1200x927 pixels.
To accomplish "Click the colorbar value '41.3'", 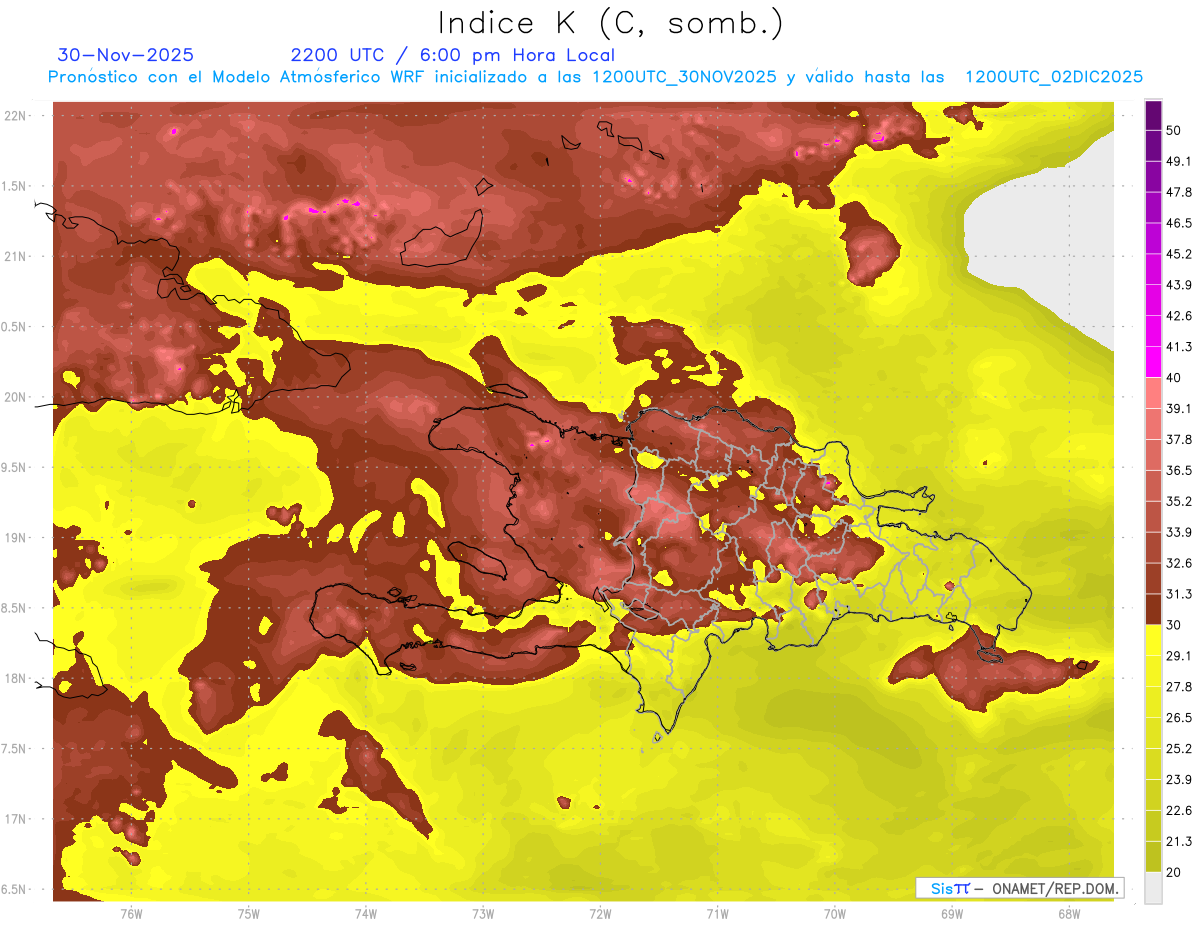I will [x=1179, y=347].
